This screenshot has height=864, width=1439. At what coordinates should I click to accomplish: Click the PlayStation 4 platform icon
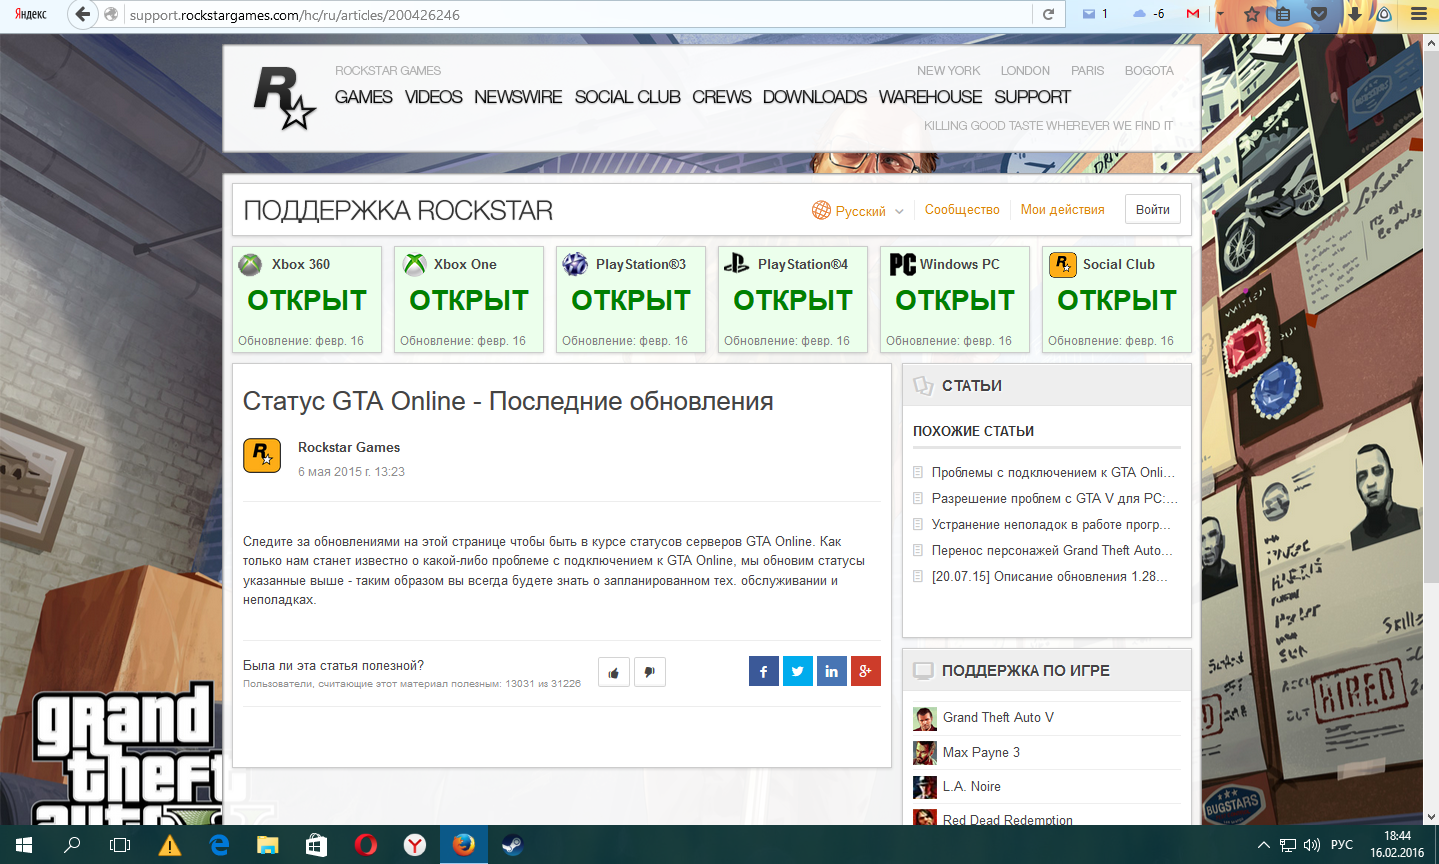(737, 264)
